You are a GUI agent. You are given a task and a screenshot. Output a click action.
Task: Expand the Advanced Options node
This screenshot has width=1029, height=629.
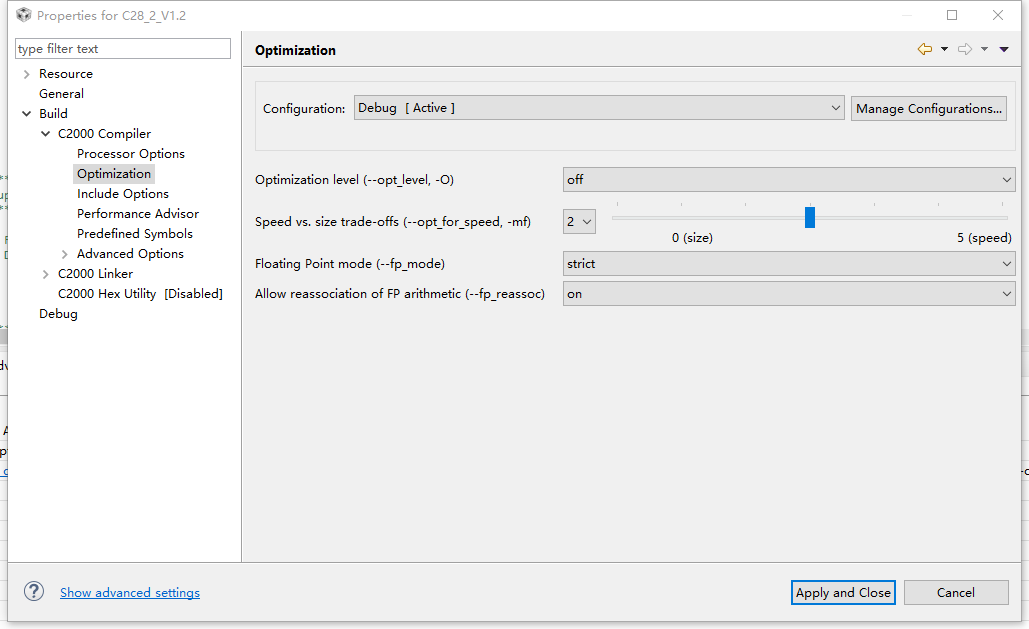tap(65, 254)
